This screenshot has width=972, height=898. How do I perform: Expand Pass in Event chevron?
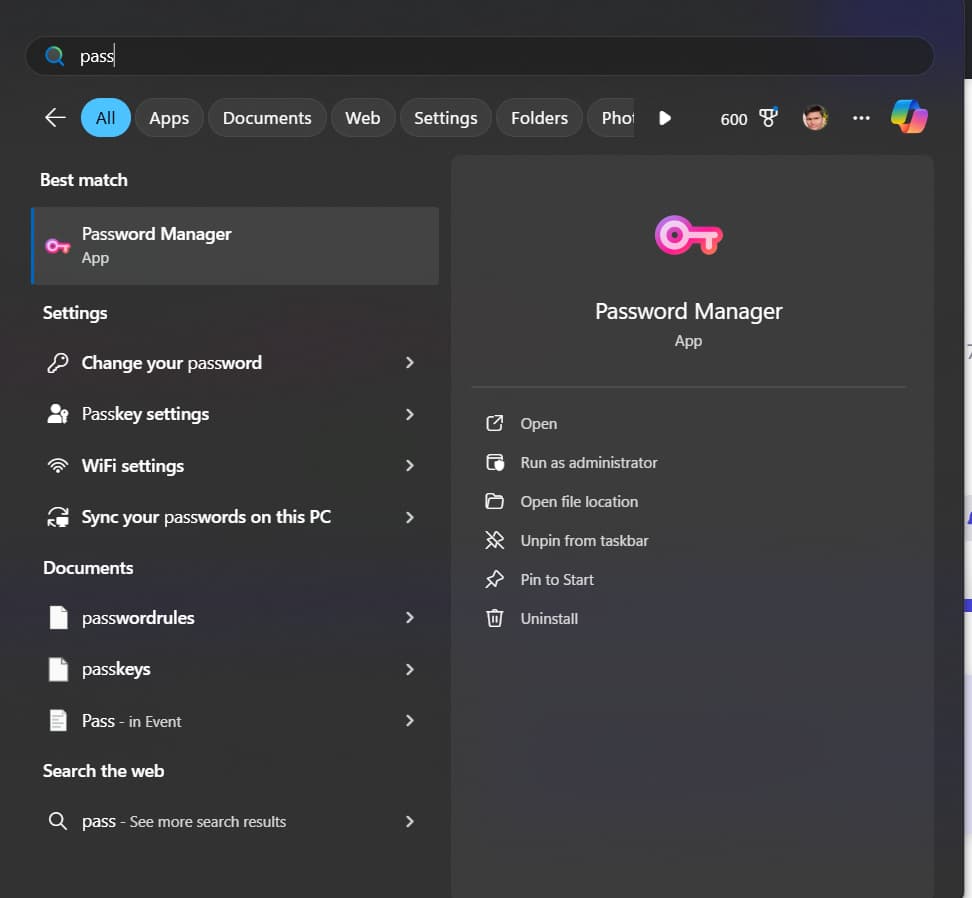410,720
